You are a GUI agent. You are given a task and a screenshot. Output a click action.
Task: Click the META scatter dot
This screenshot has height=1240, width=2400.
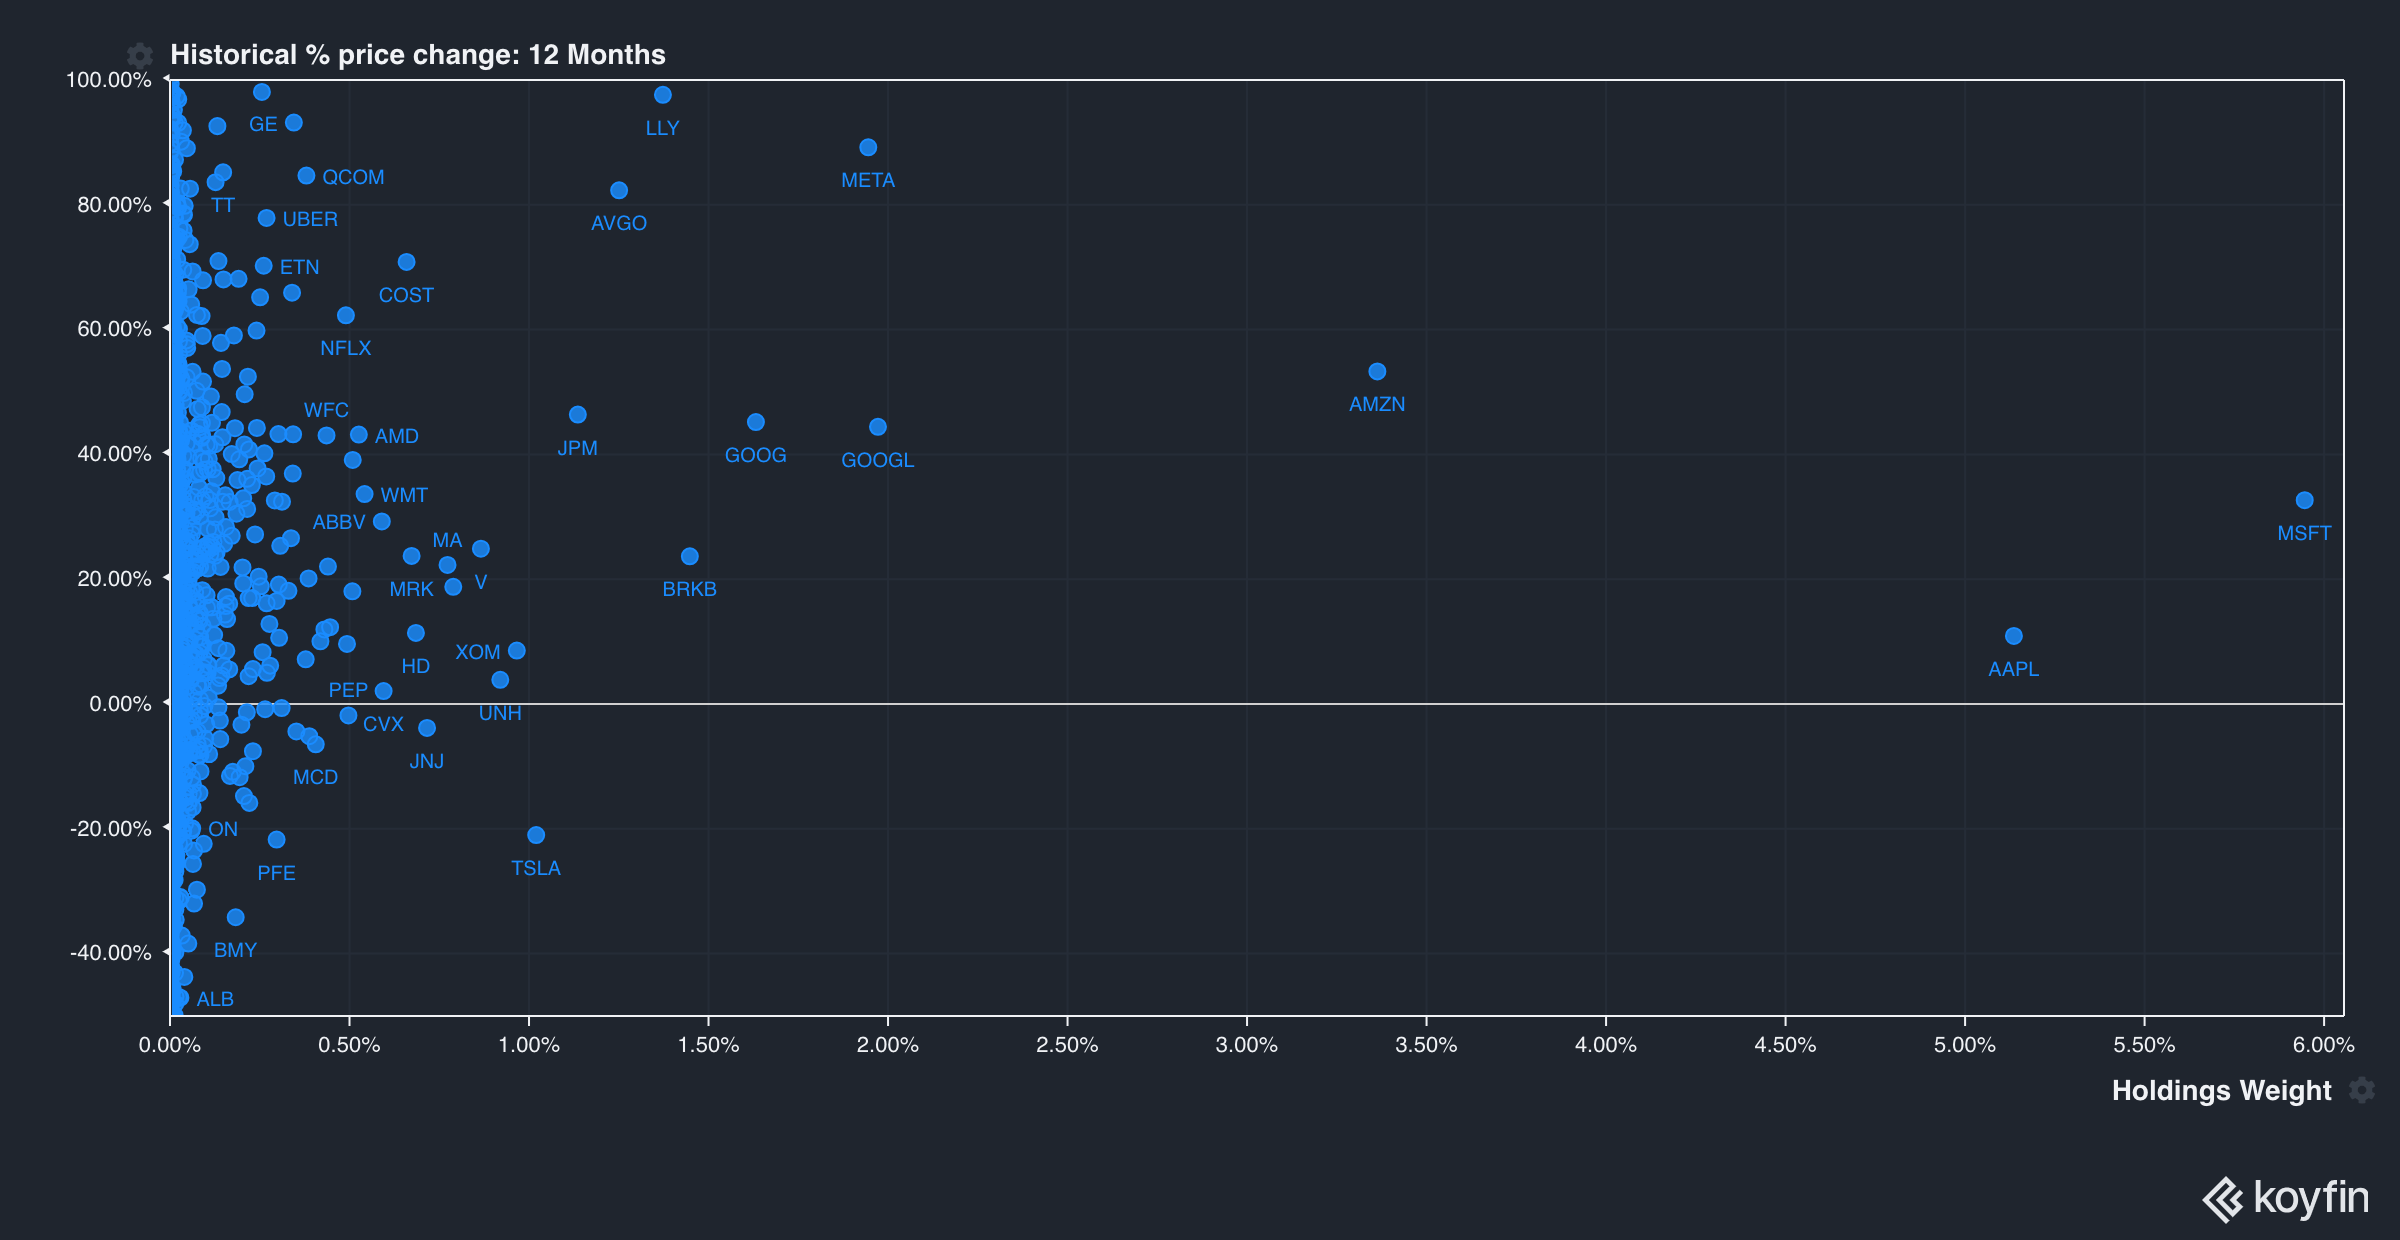[868, 147]
